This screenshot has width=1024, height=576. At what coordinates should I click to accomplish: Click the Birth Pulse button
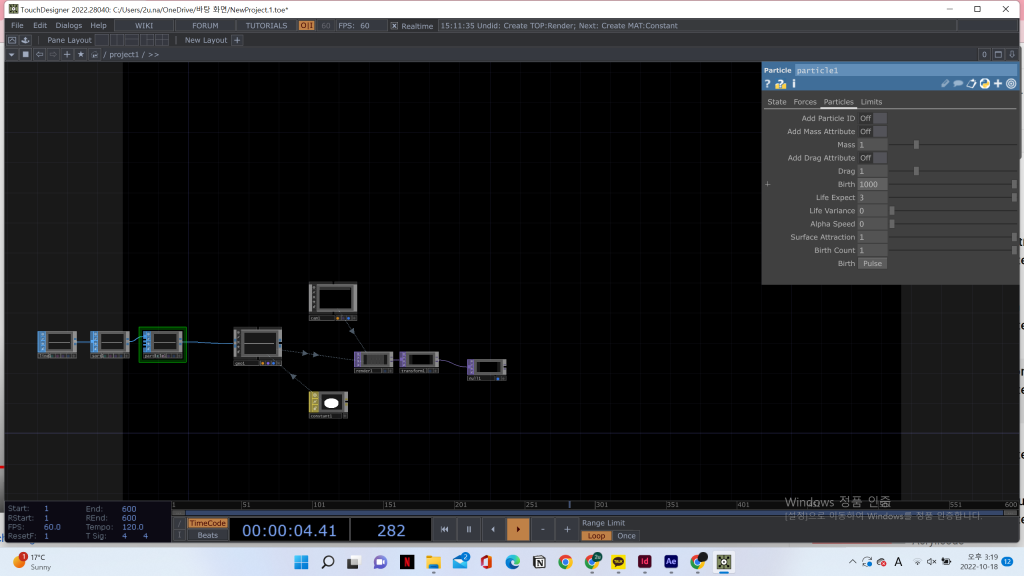[872, 263]
